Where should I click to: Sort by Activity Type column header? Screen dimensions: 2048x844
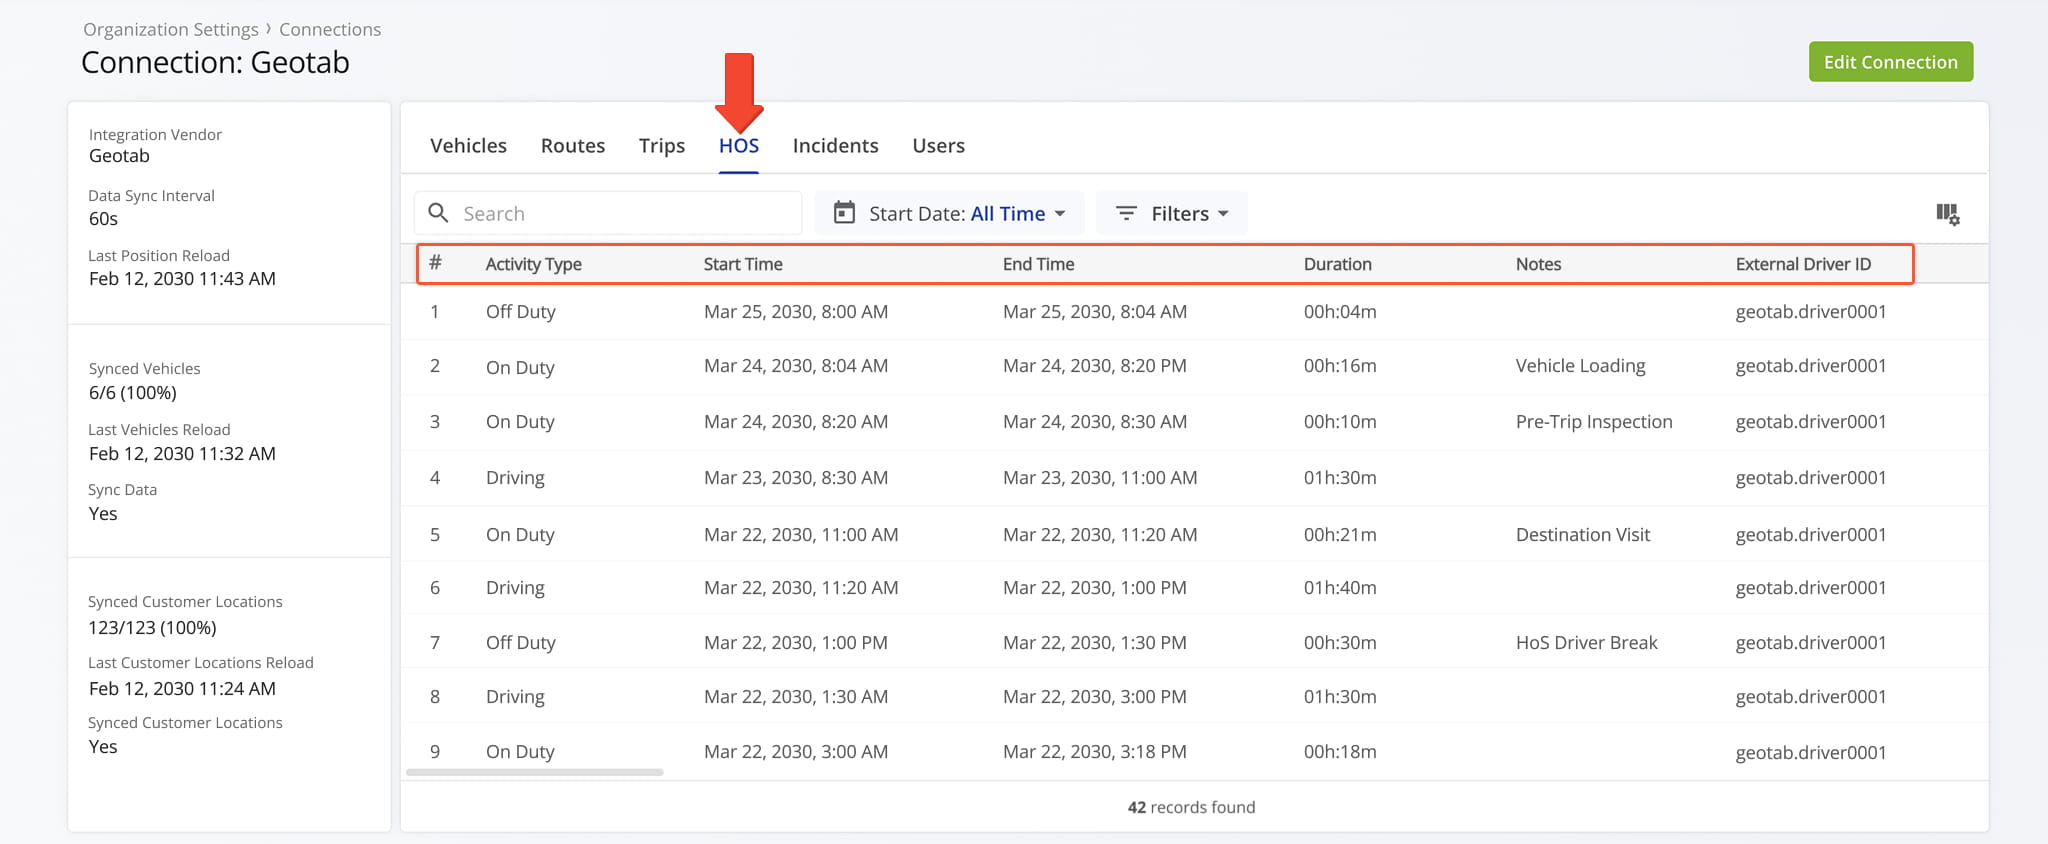click(x=533, y=264)
